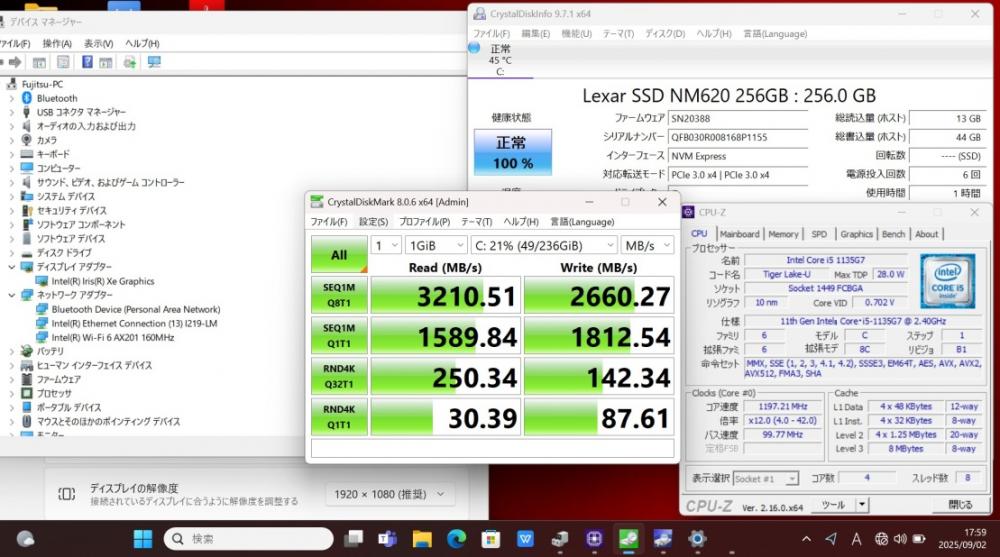Click the battery icon in system tray
The image size is (1000, 557).
coord(919,539)
